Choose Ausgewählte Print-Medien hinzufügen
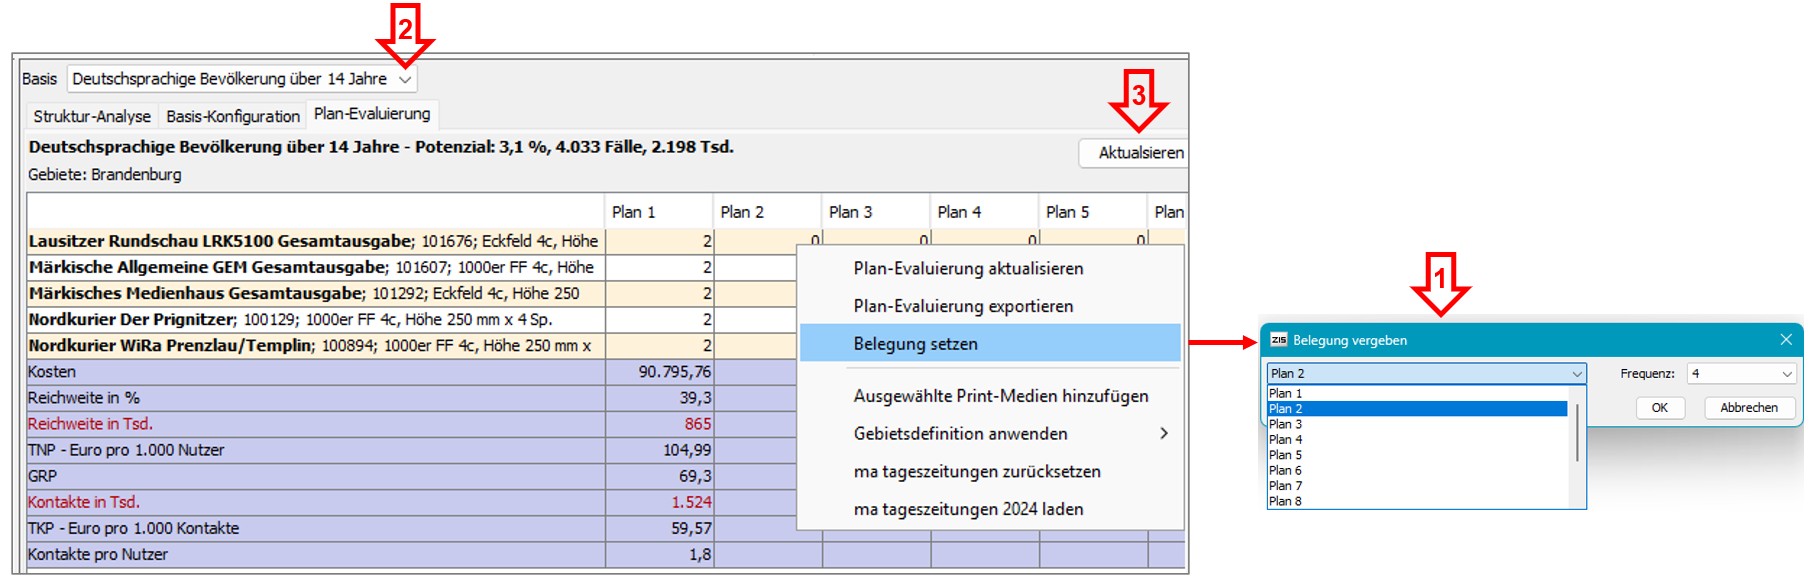Image resolution: width=1820 pixels, height=578 pixels. [x=1001, y=396]
